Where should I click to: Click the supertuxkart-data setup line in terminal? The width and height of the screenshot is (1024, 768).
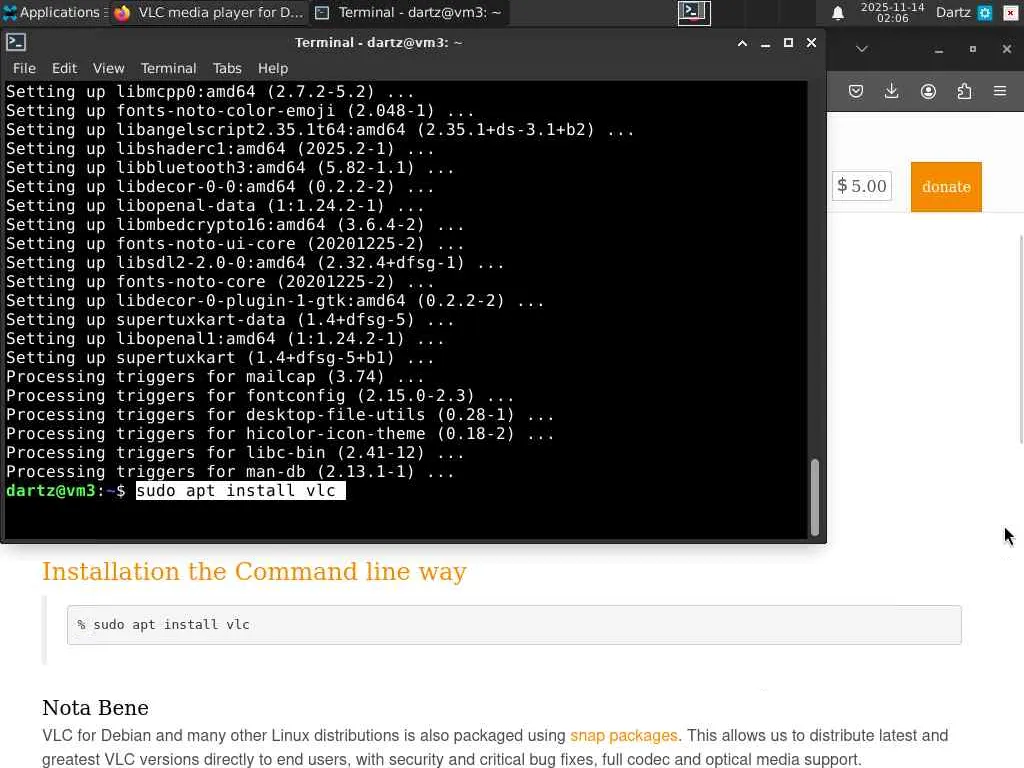230,320
